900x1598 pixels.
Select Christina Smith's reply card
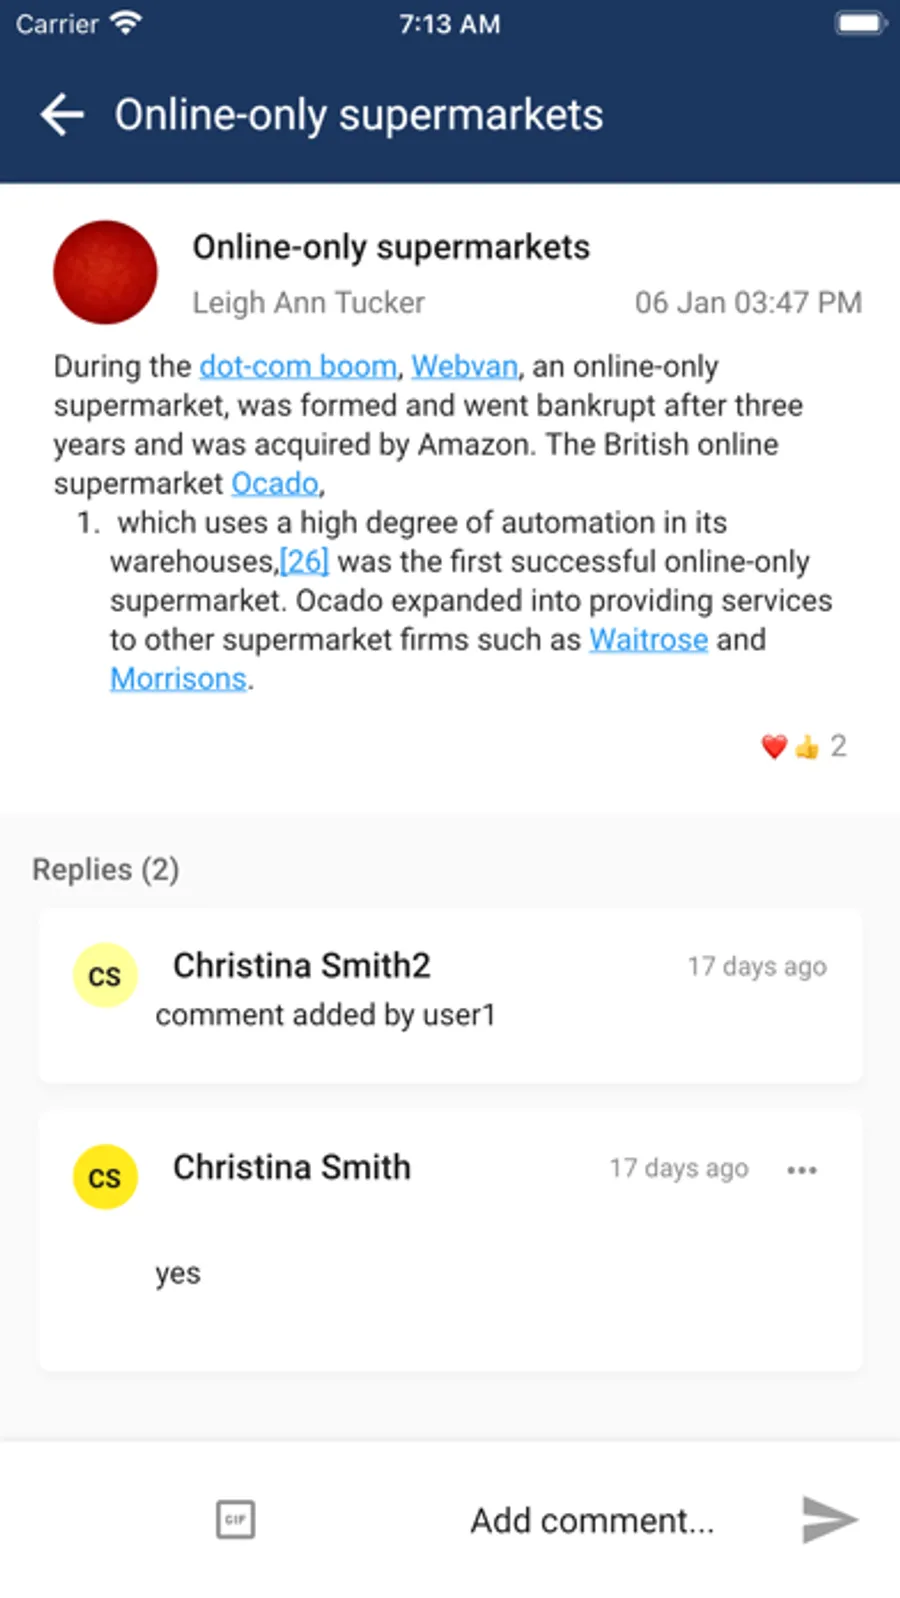(x=450, y=1238)
